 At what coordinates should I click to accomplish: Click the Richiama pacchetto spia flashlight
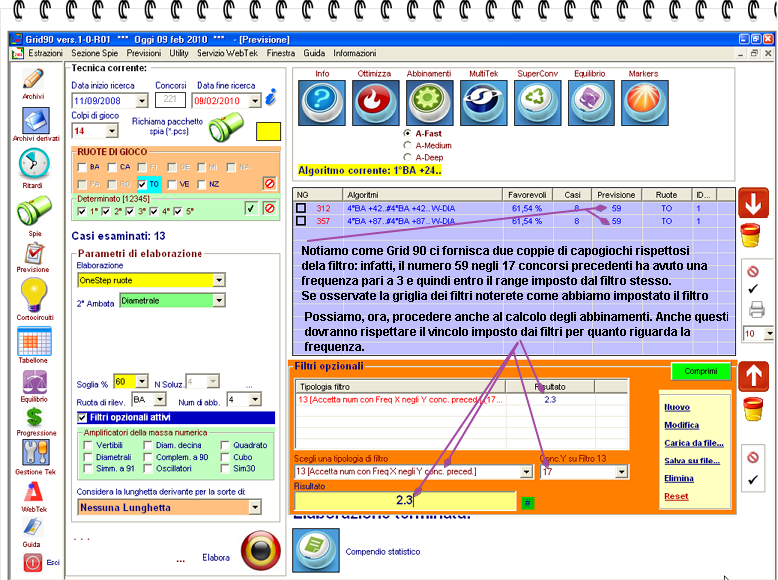pos(226,127)
